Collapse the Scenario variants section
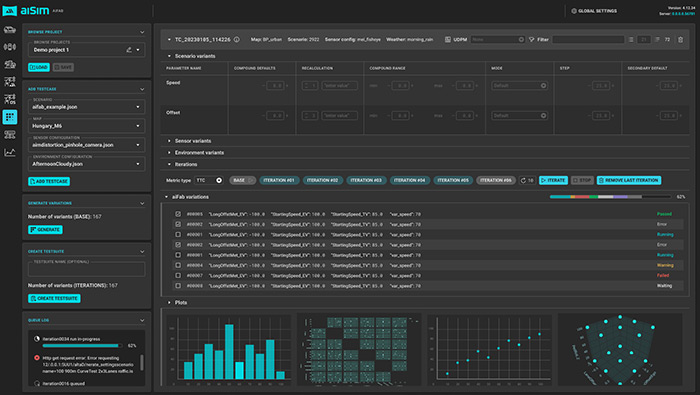 pos(169,56)
